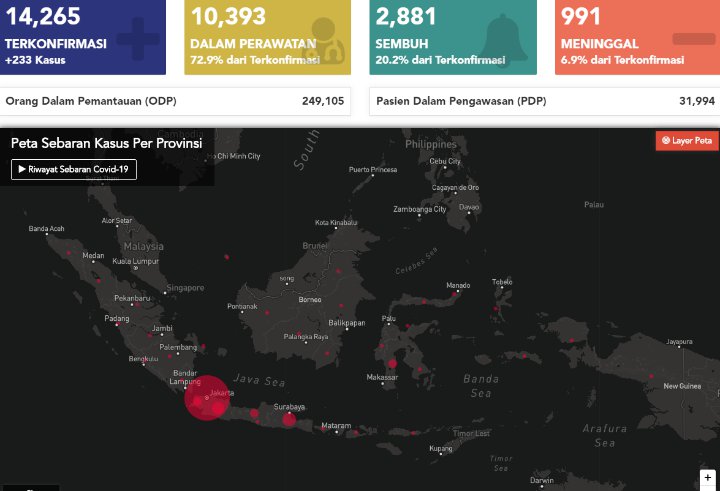Viewport: 720px width, 491px height.
Task: Click the Jayapura label on map
Action: coord(680,342)
